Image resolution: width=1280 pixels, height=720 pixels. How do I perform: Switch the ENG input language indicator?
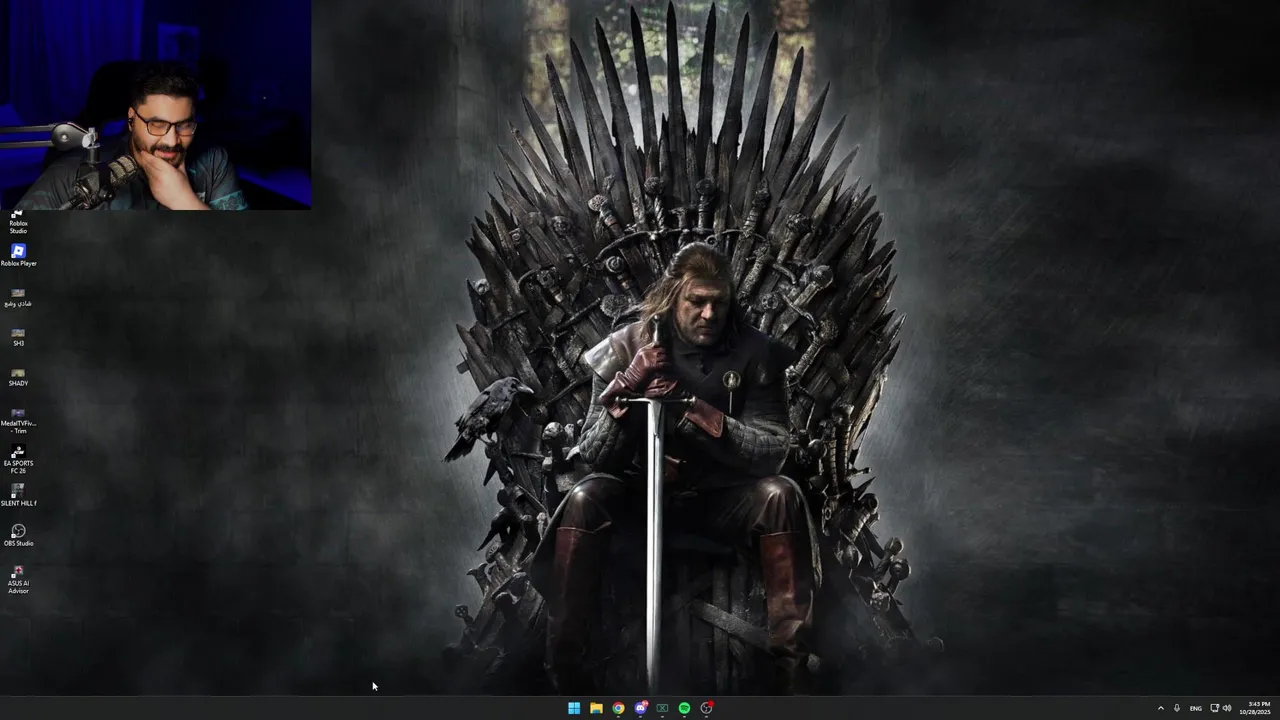tap(1195, 708)
